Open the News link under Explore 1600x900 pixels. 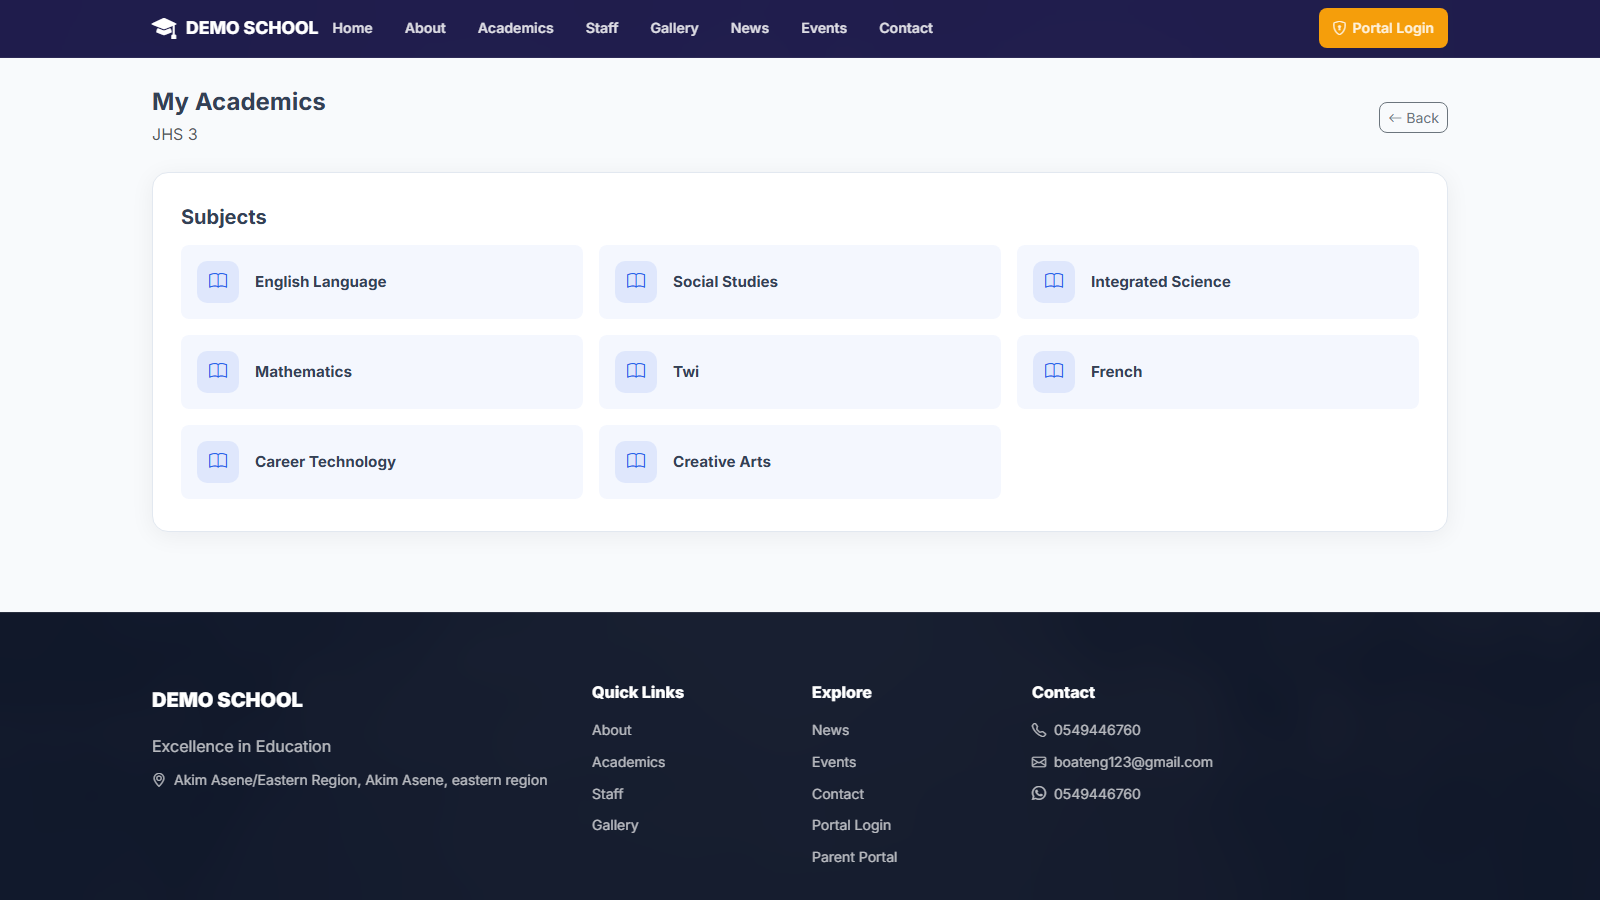[x=830, y=730]
